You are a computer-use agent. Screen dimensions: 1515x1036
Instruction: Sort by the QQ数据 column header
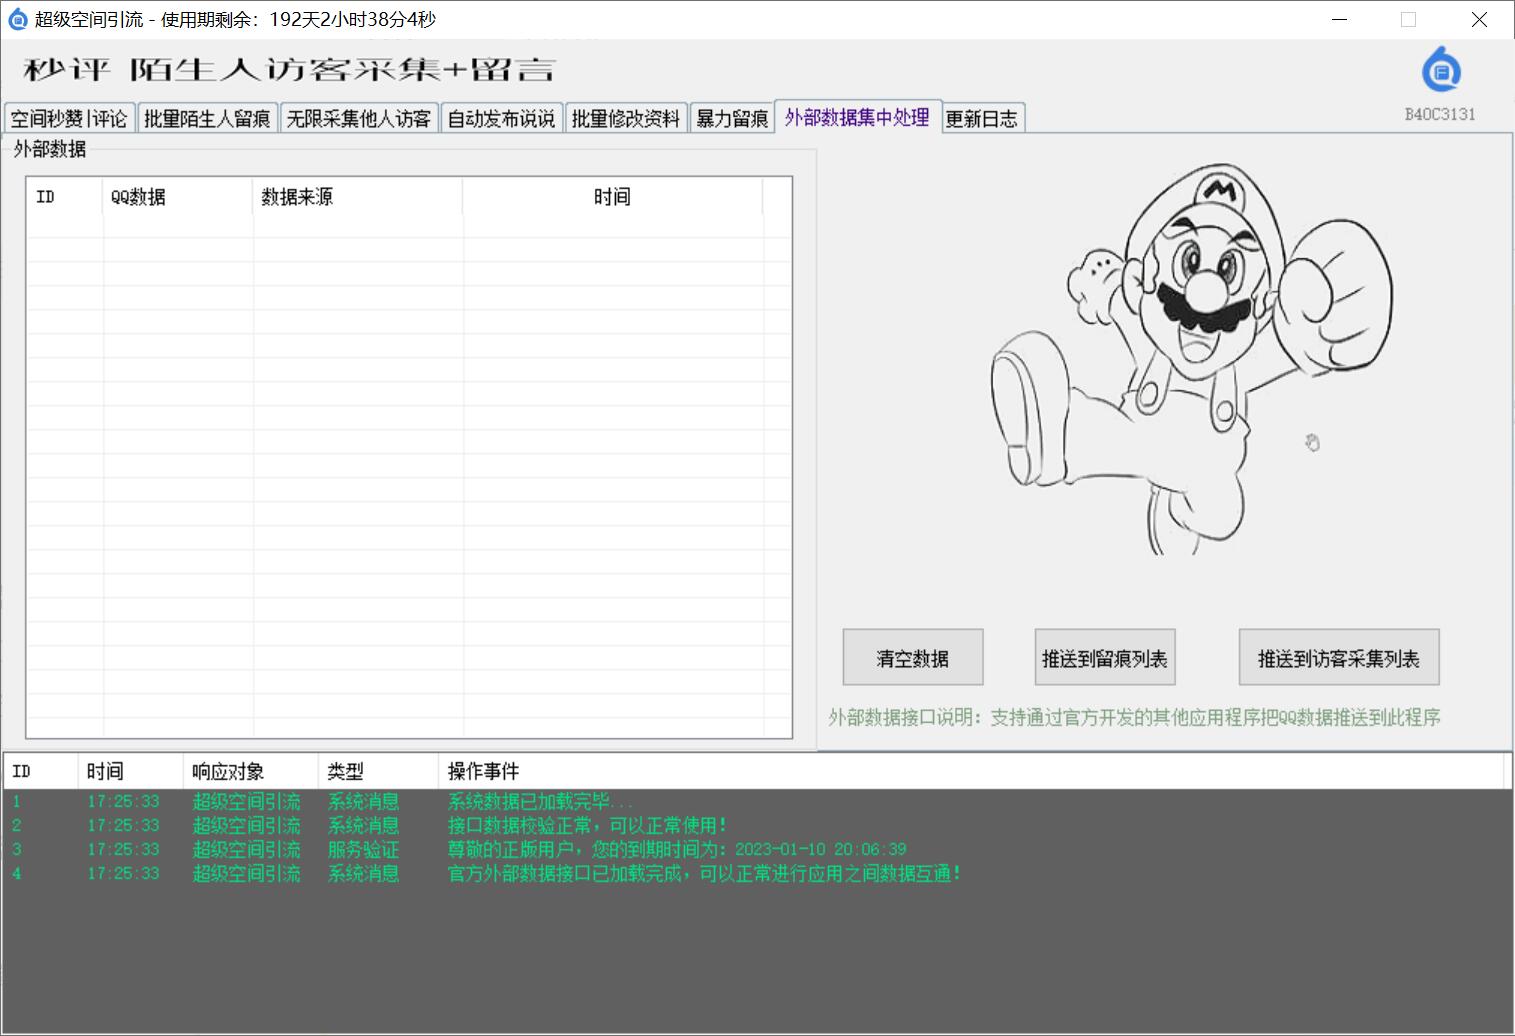point(138,197)
